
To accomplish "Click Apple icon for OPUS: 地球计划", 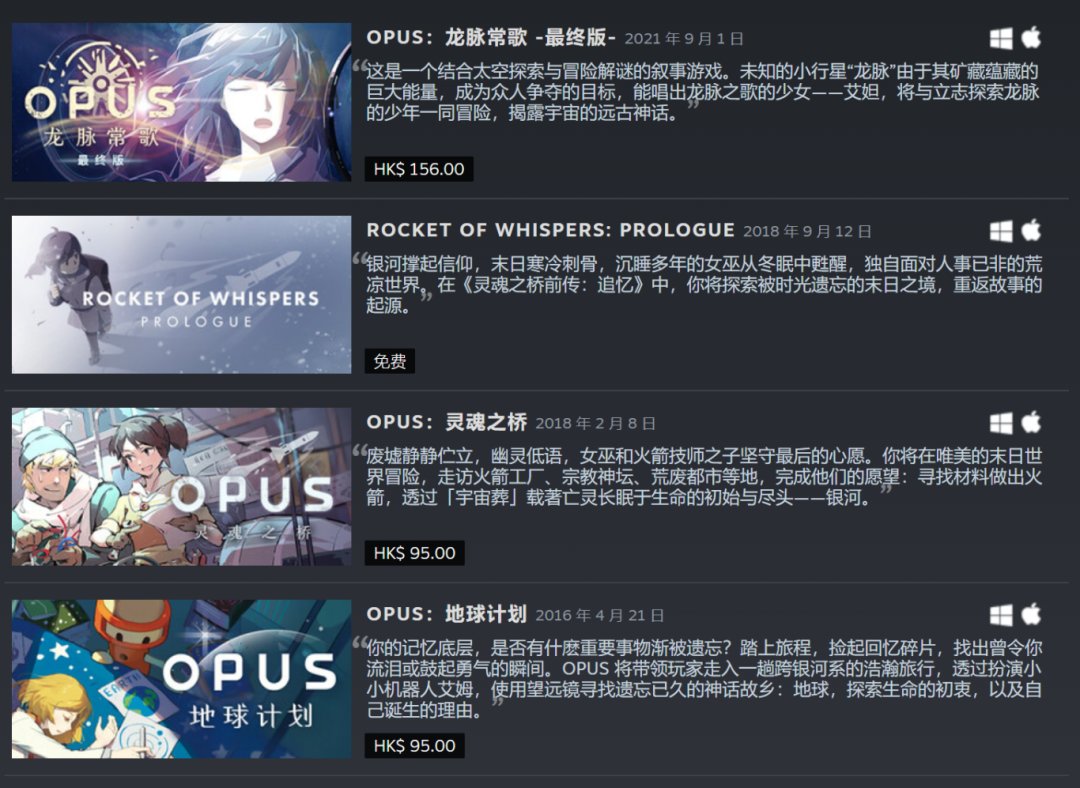I will point(1031,614).
